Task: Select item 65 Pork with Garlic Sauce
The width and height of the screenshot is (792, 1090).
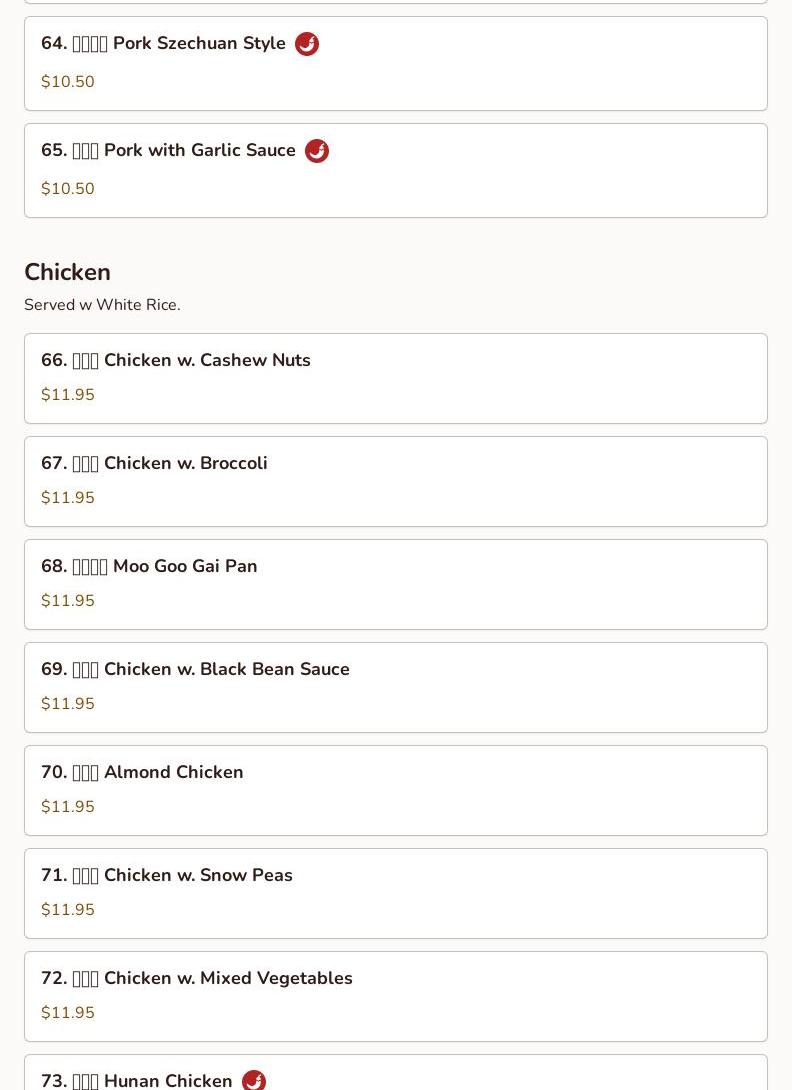Action: pyautogui.click(x=396, y=171)
